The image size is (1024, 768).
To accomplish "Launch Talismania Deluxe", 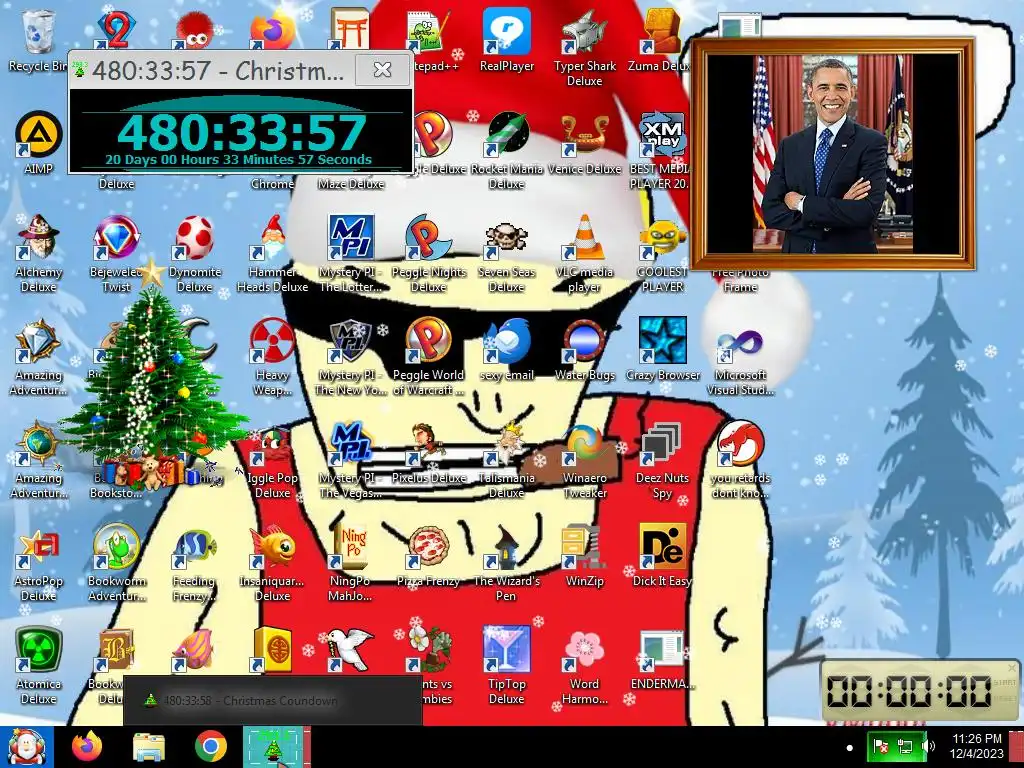I will (x=507, y=461).
